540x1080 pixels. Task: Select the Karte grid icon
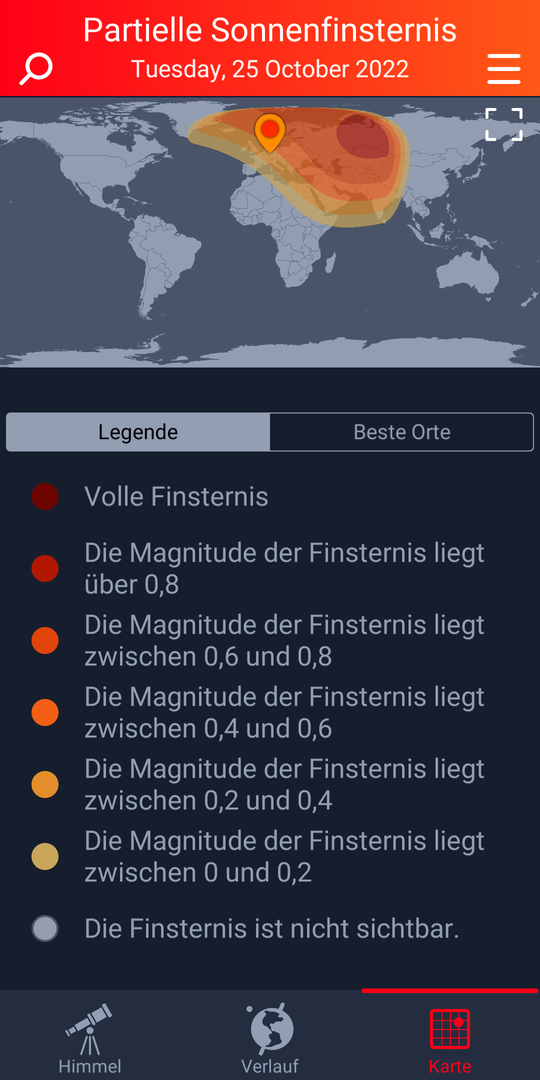(x=450, y=1037)
